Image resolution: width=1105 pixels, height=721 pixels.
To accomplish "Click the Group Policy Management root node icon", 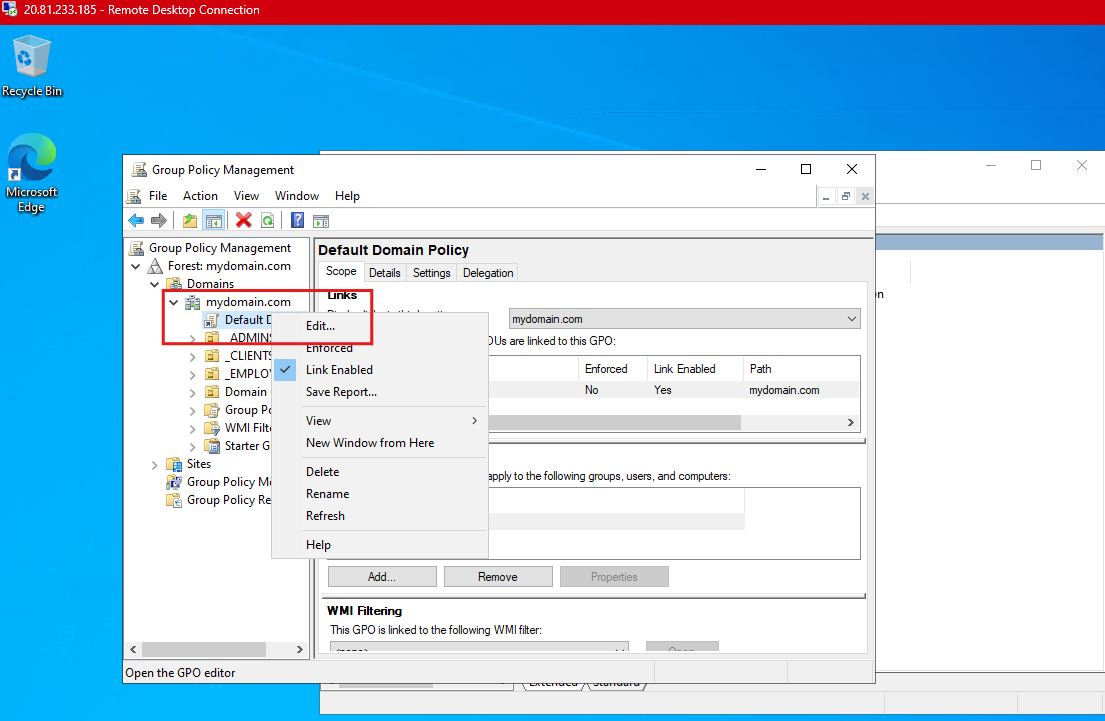I will click(137, 248).
